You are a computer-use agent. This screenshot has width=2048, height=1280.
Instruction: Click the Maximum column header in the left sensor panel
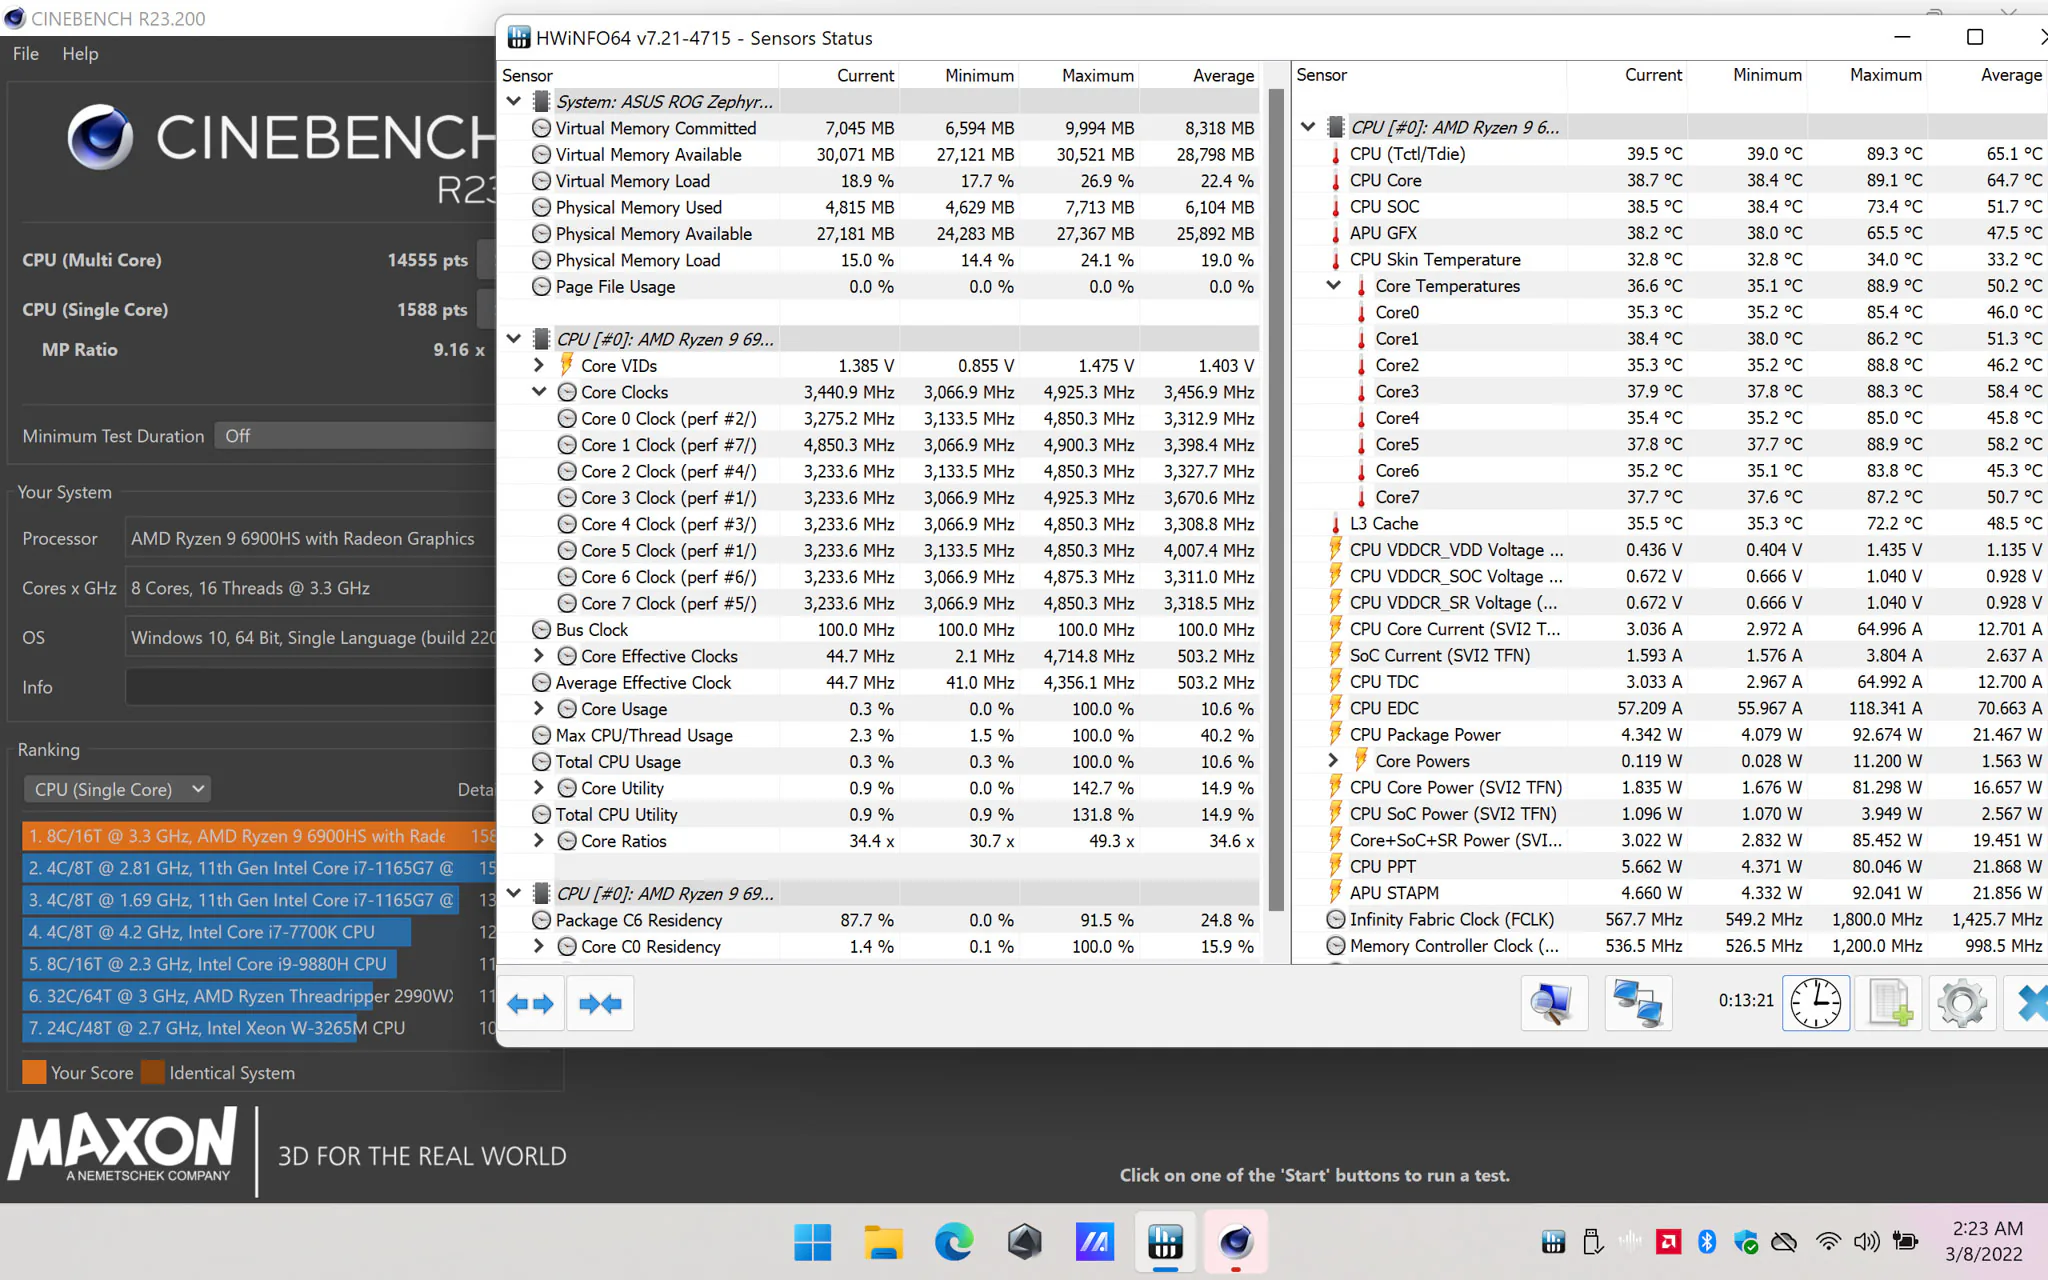(1080, 75)
